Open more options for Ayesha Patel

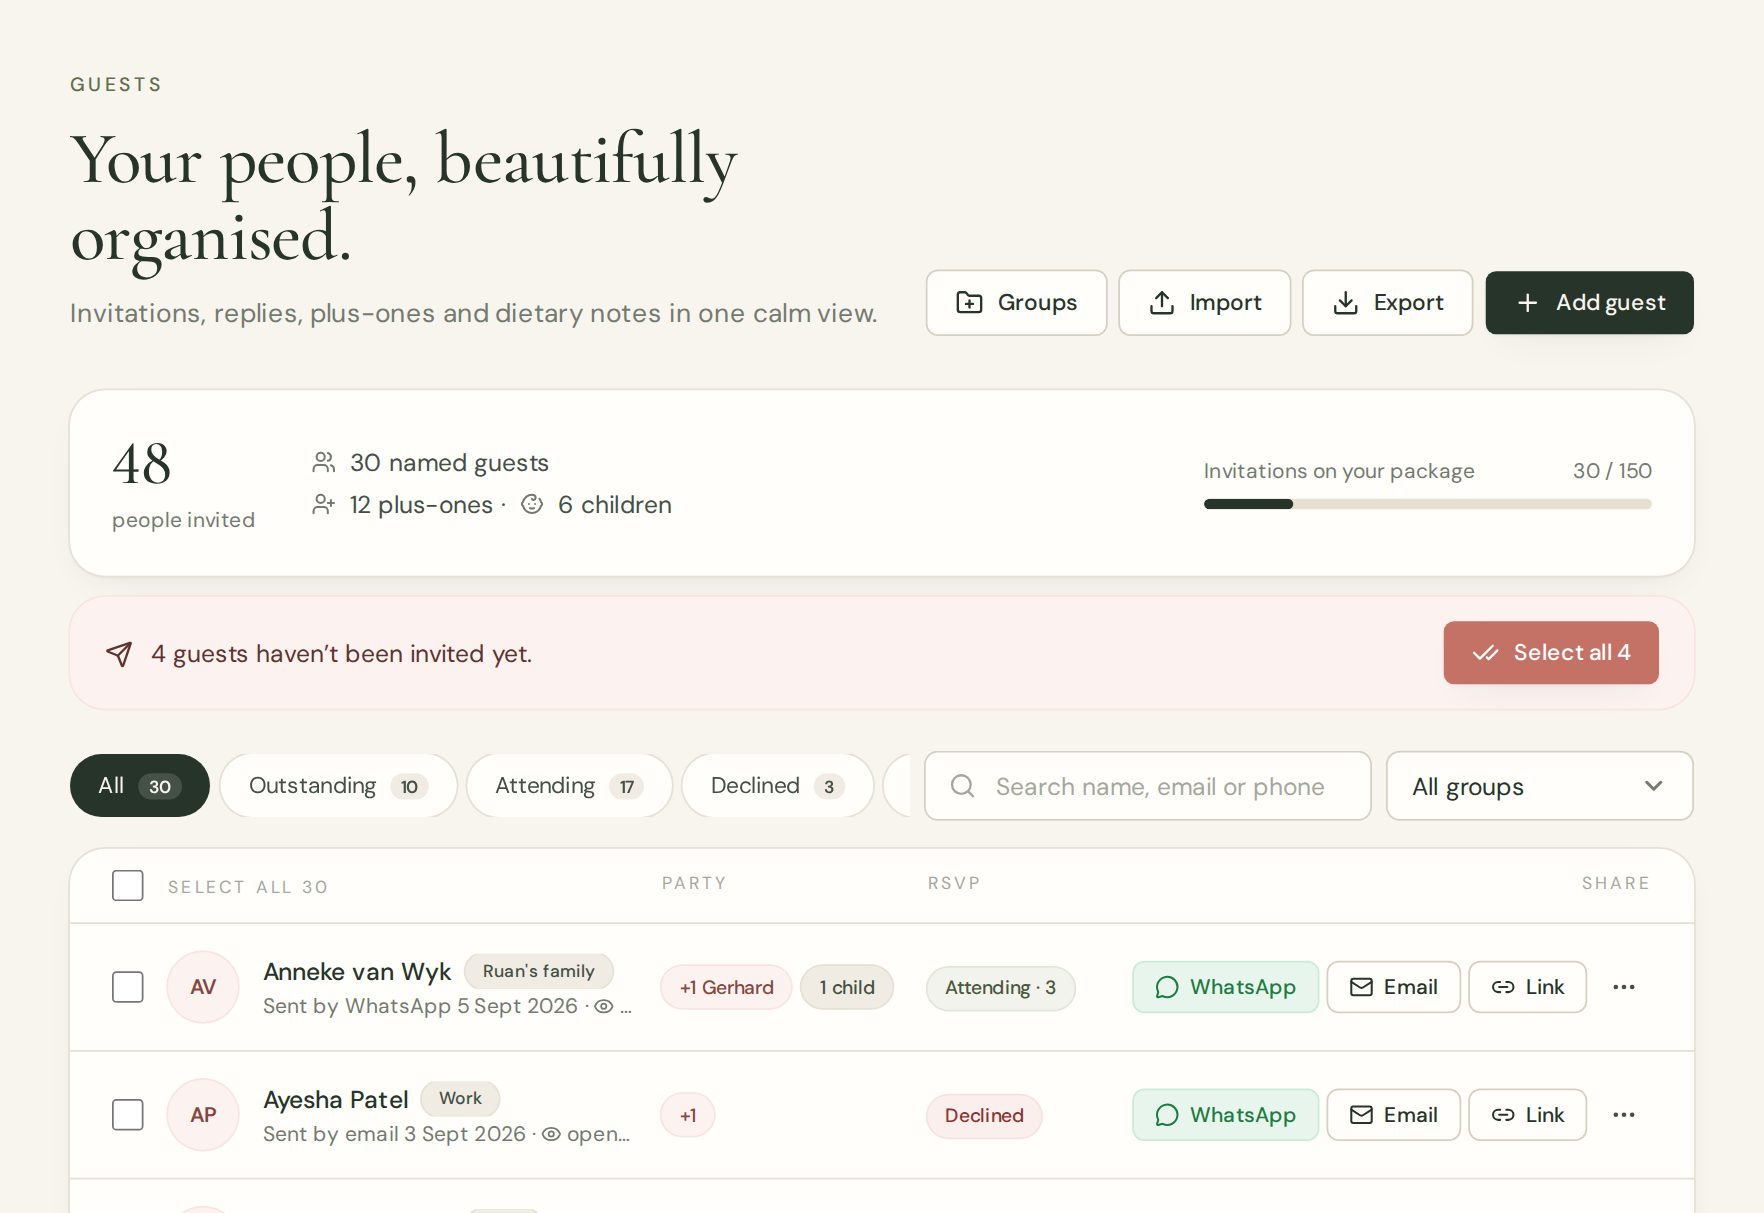pyautogui.click(x=1623, y=1115)
